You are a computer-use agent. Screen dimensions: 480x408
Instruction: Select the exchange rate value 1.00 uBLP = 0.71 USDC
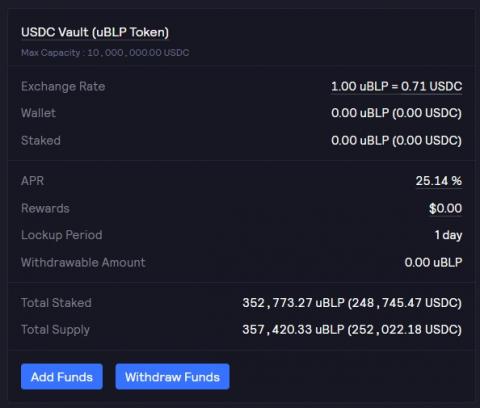coord(396,86)
